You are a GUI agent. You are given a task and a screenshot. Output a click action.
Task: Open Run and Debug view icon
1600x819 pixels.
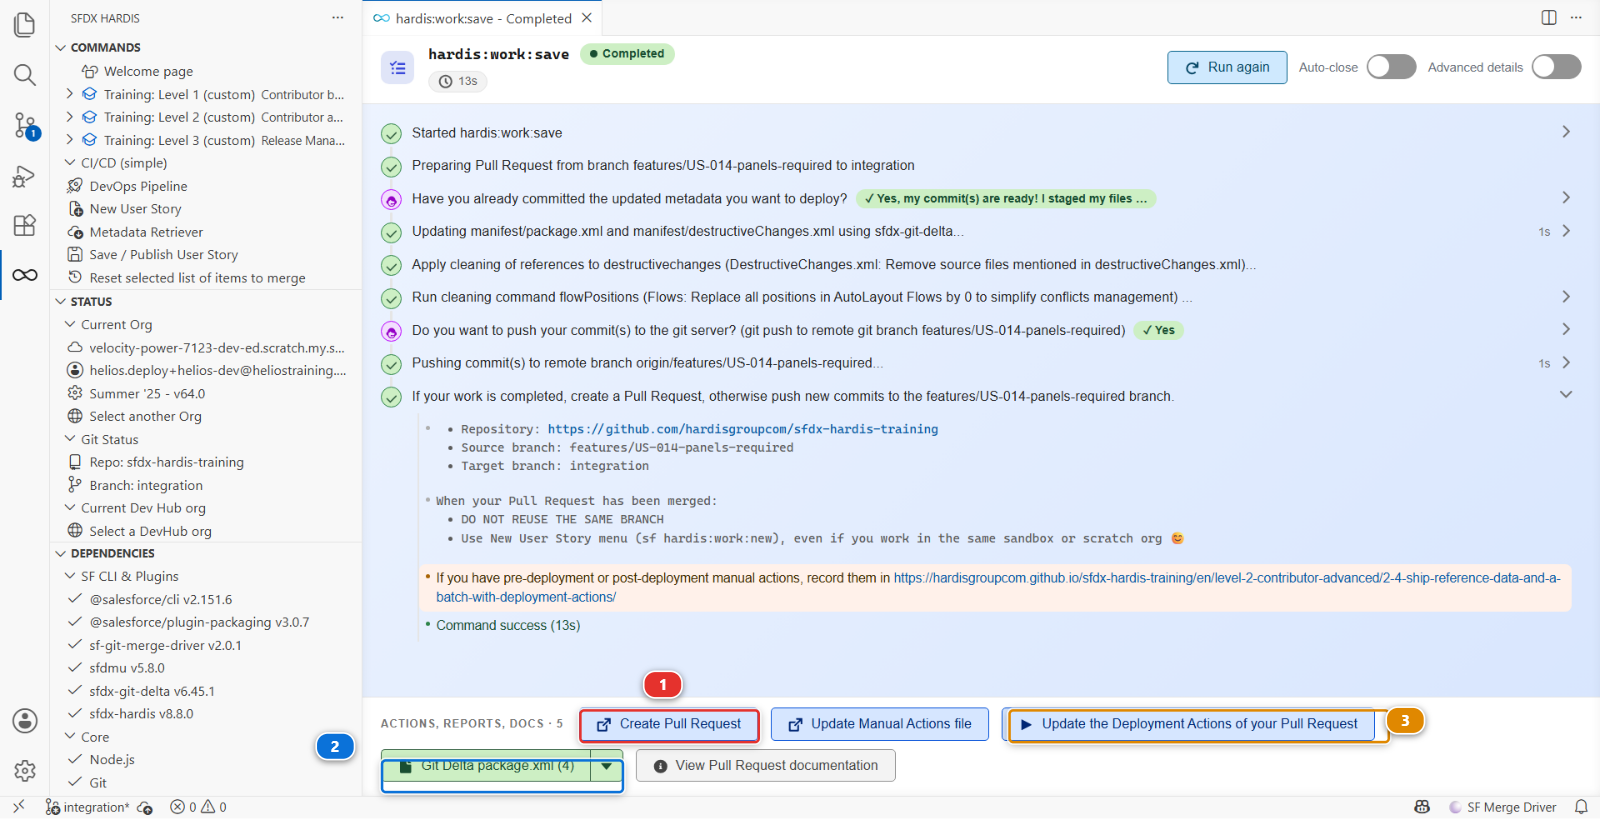click(25, 176)
